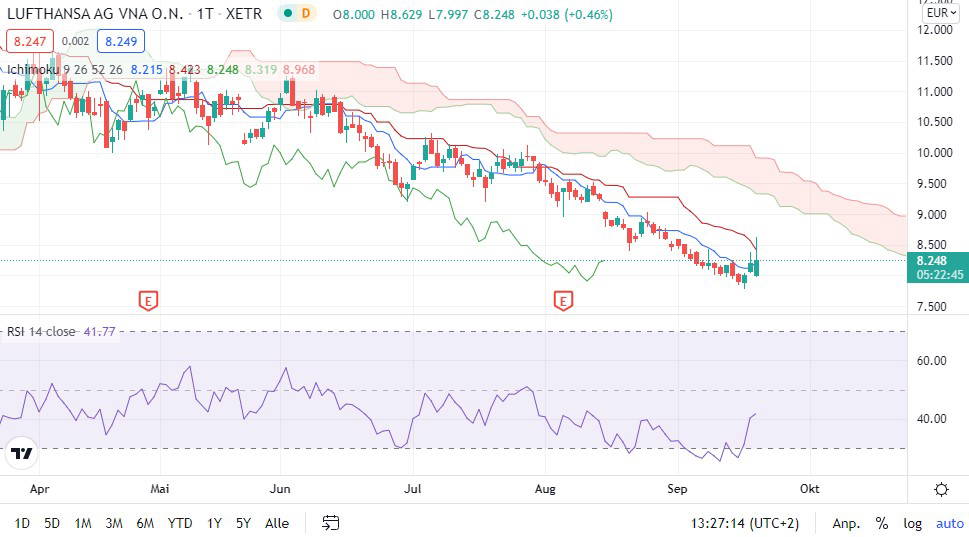Select the Alle time range
Viewport: 969px width, 537px height.
(x=277, y=523)
